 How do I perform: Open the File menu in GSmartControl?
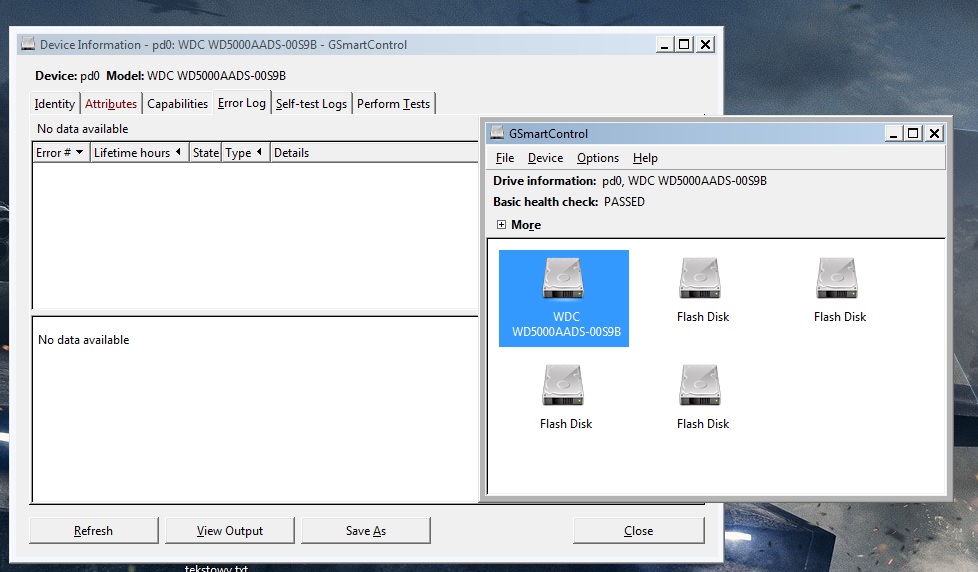click(505, 158)
